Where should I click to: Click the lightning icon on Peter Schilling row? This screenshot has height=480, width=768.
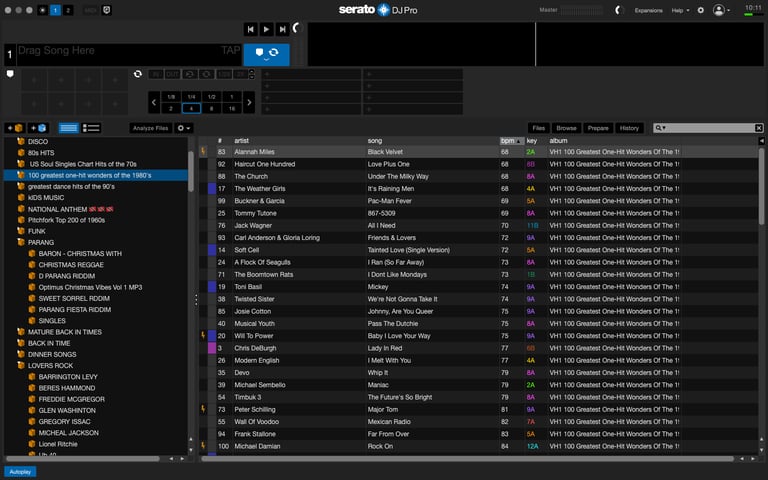click(203, 408)
